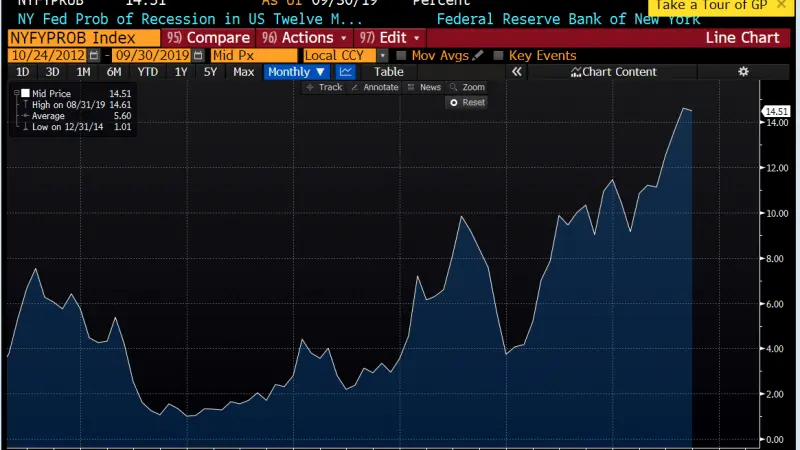Click the Line Chart title label

(742, 38)
